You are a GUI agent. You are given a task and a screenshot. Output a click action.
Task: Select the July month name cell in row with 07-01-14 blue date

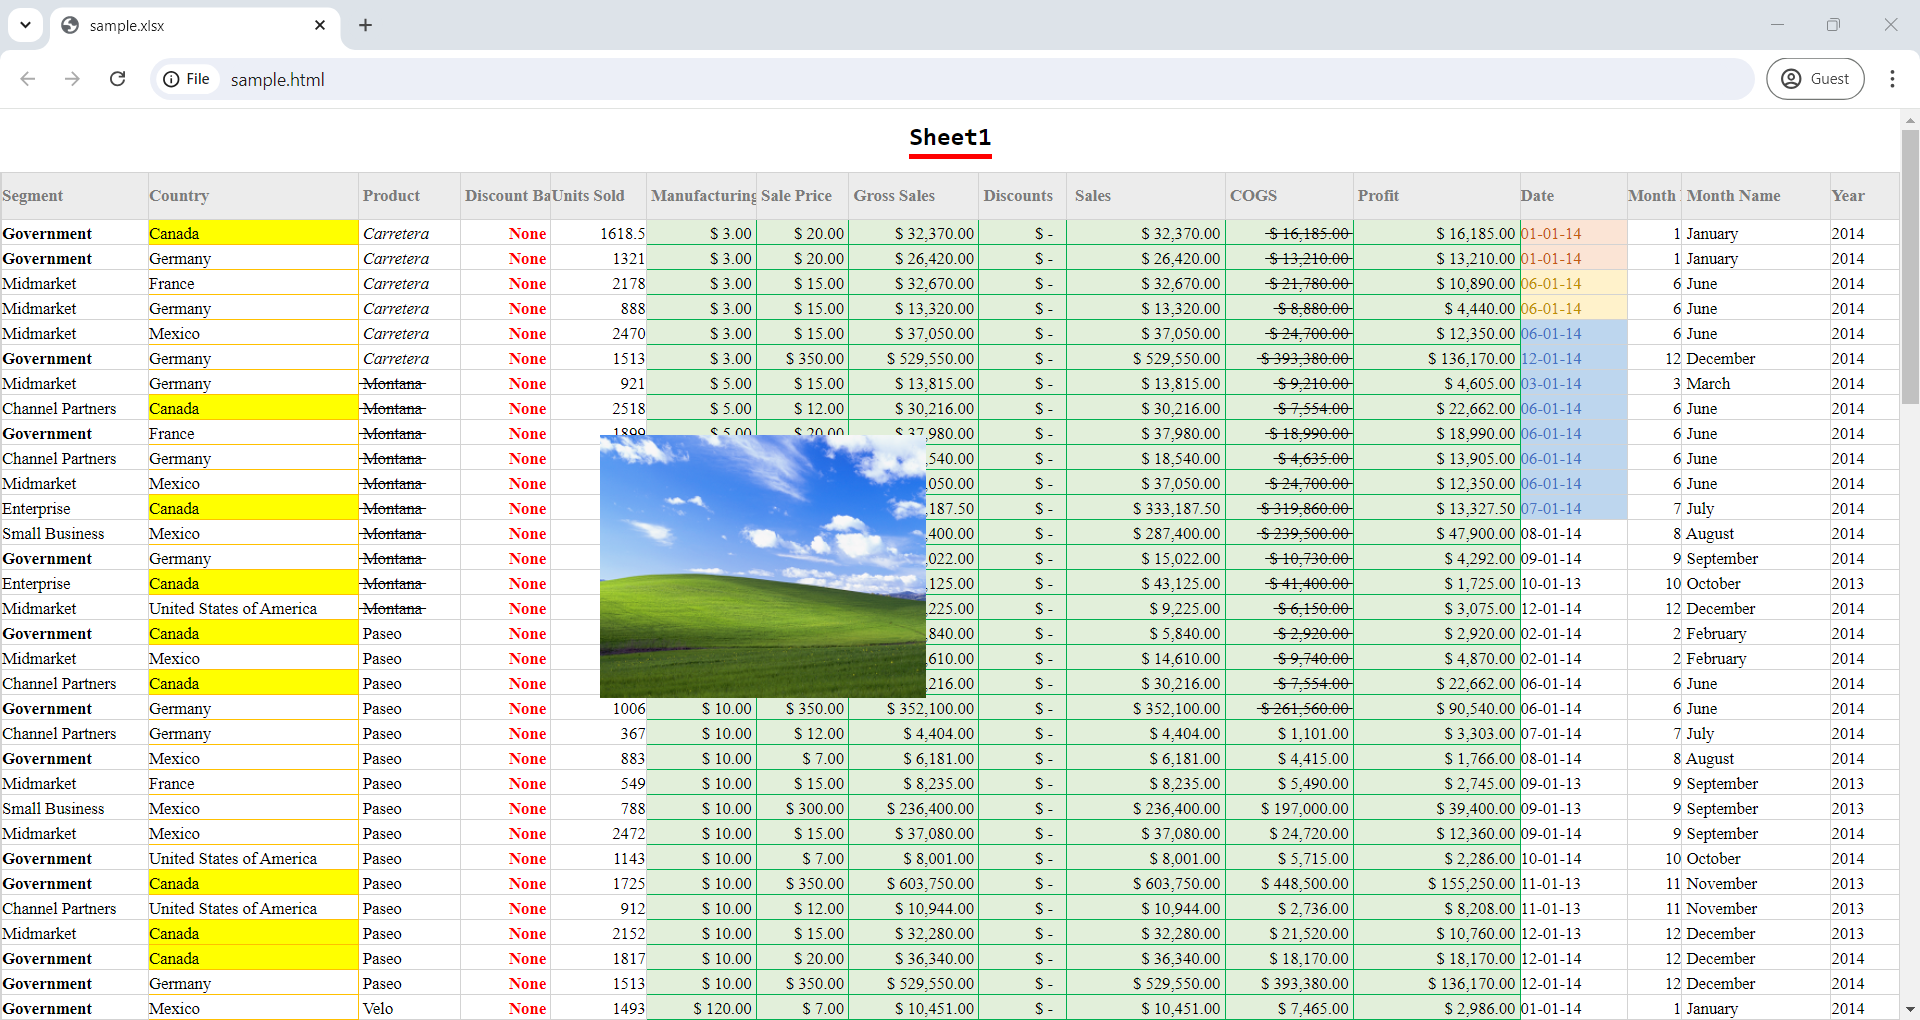click(1755, 508)
